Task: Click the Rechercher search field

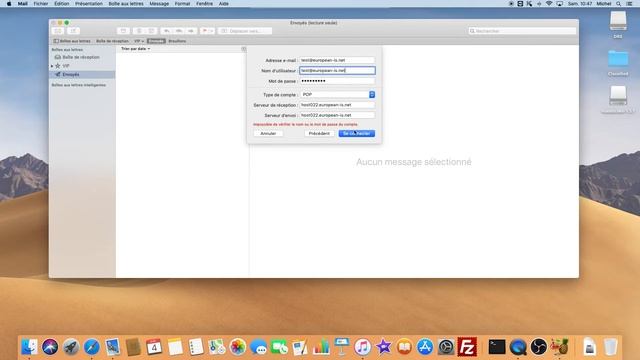Action: (x=522, y=31)
